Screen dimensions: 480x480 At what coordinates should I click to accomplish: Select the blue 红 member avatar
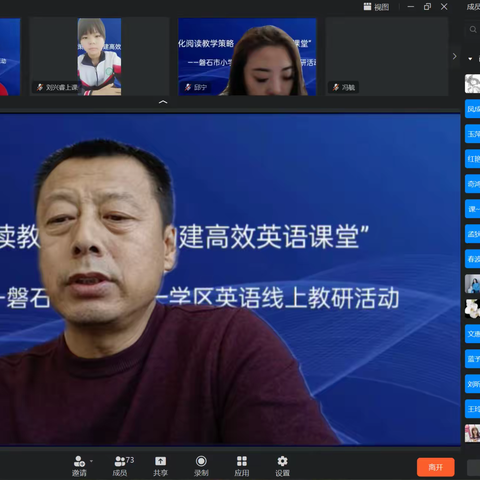pyautogui.click(x=472, y=159)
